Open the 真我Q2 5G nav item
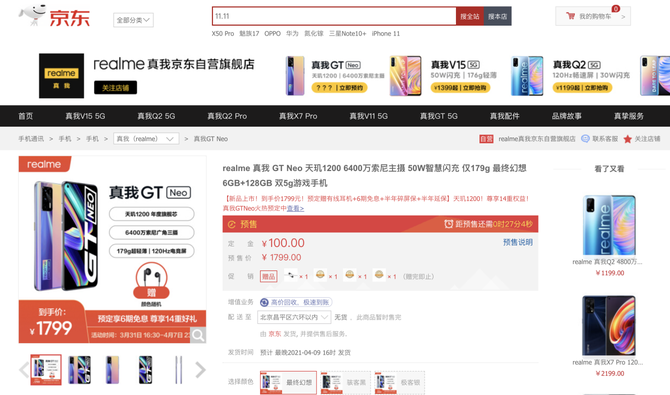 point(156,116)
